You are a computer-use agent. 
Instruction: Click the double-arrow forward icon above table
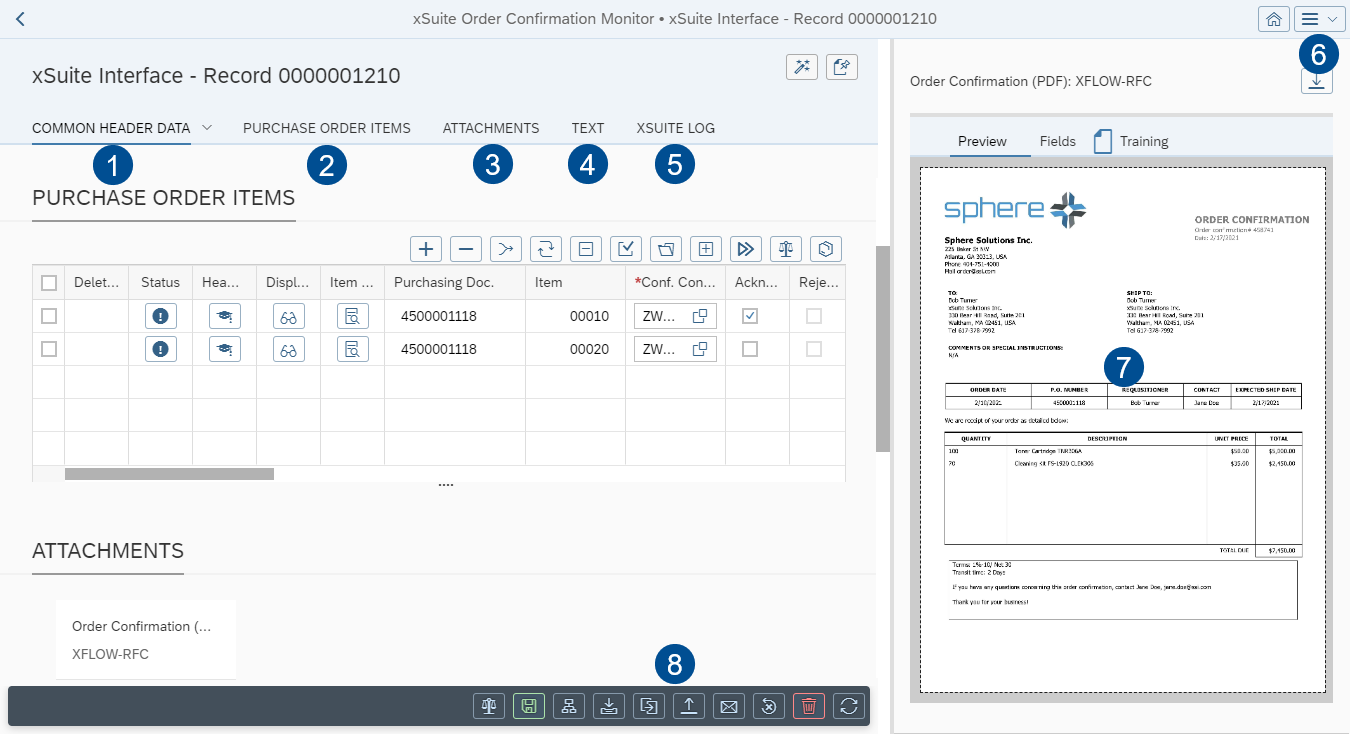click(x=746, y=249)
